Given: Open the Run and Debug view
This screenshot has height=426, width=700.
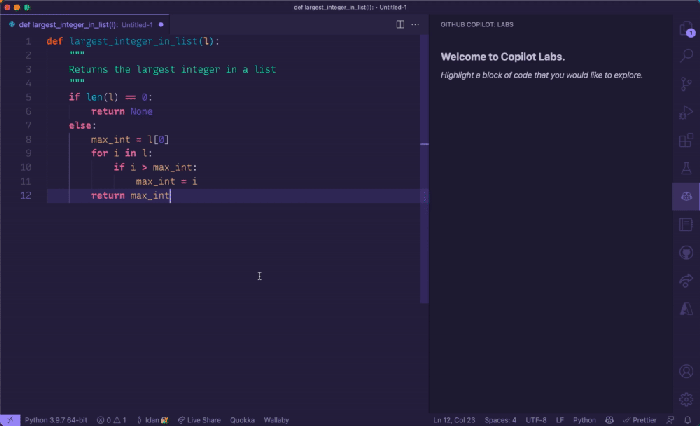Looking at the screenshot, I should tap(686, 112).
